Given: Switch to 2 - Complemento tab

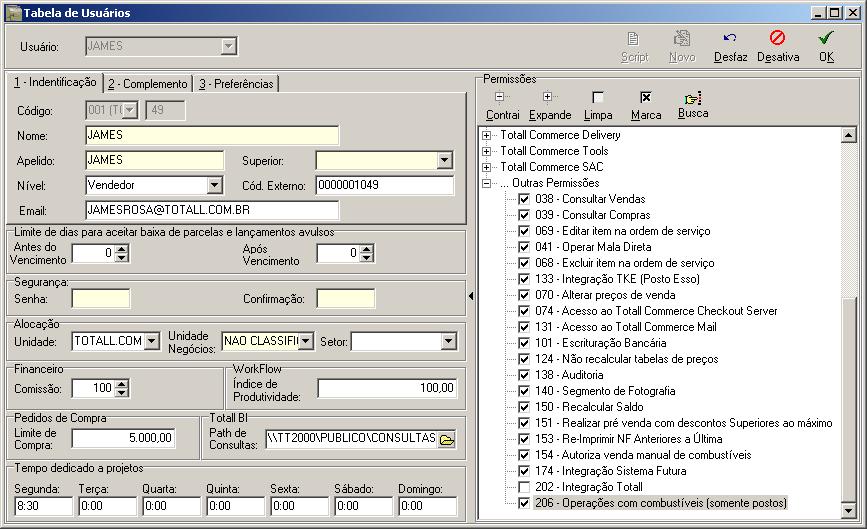Looking at the screenshot, I should pos(148,84).
